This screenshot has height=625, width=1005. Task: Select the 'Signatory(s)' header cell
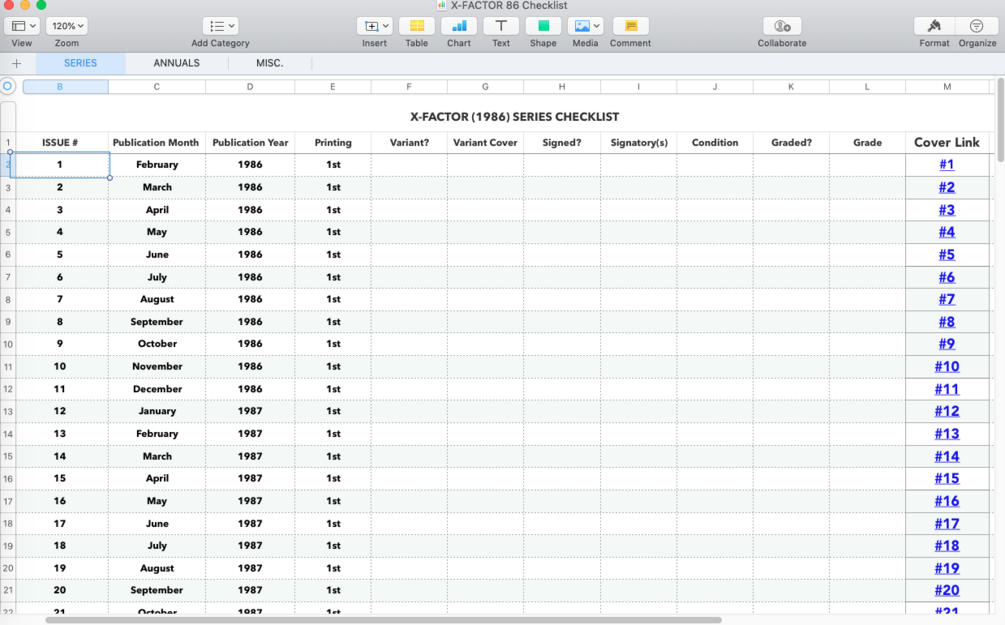638,143
